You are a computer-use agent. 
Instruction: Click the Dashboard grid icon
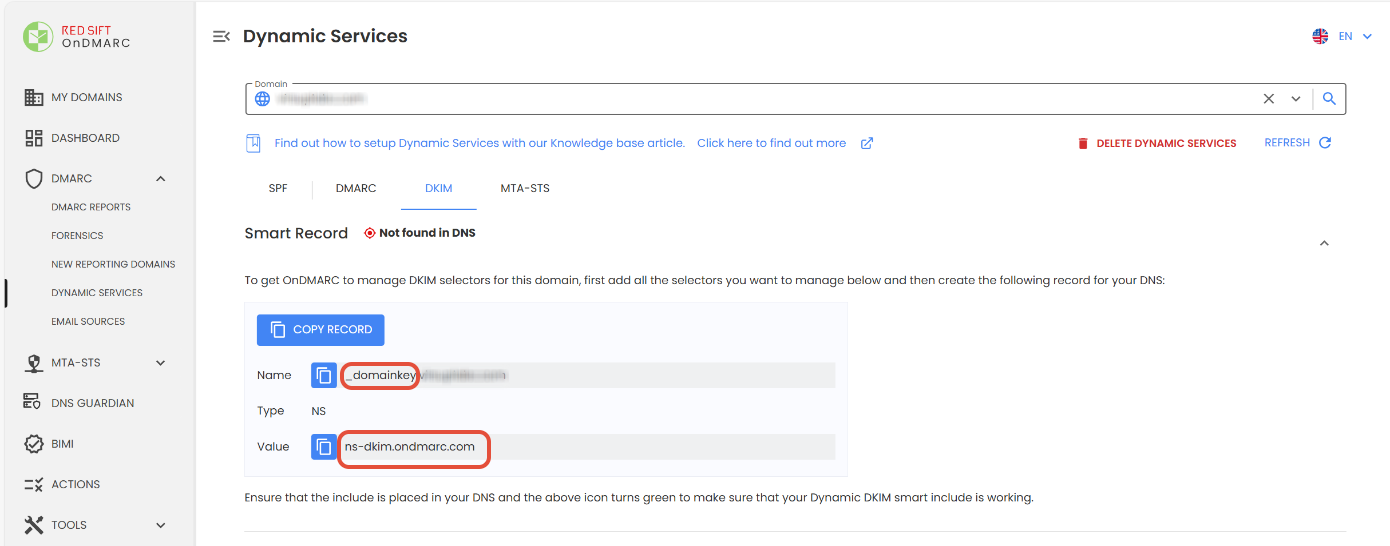34,138
